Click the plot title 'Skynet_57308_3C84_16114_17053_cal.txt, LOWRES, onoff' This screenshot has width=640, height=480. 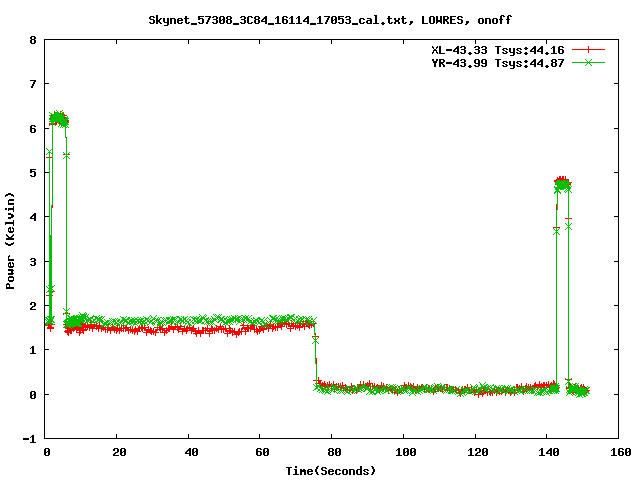point(330,20)
